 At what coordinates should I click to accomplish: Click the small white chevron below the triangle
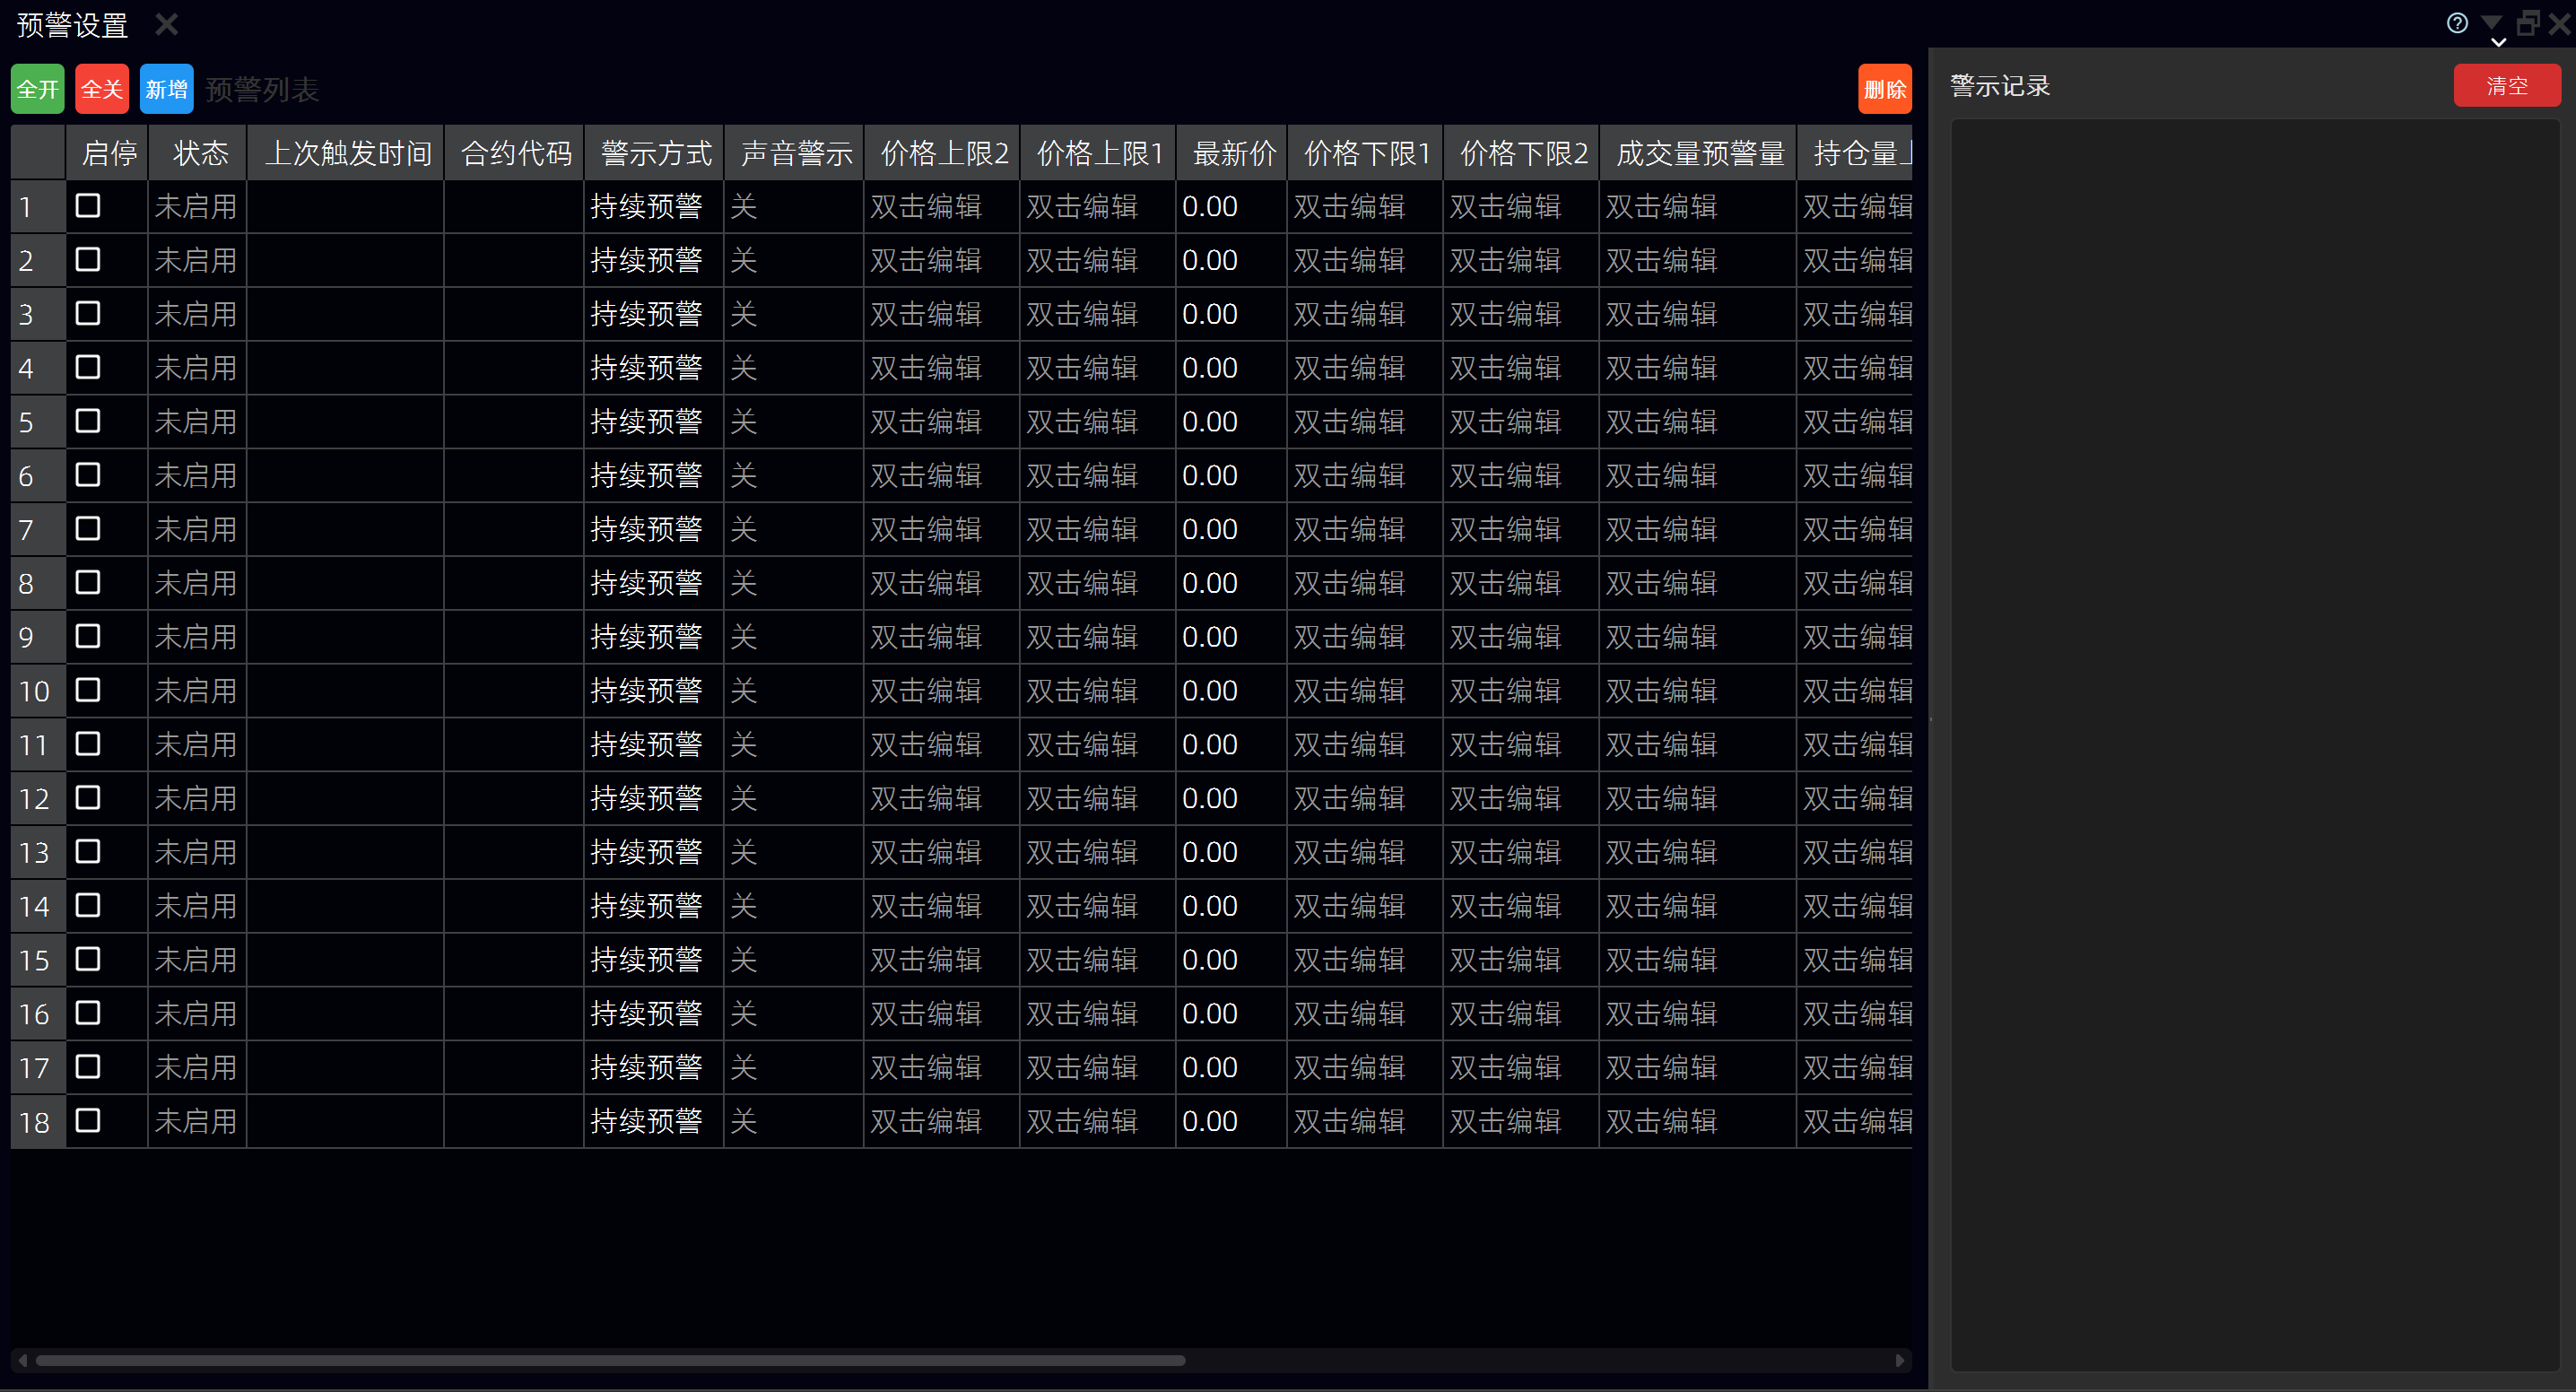click(2498, 43)
